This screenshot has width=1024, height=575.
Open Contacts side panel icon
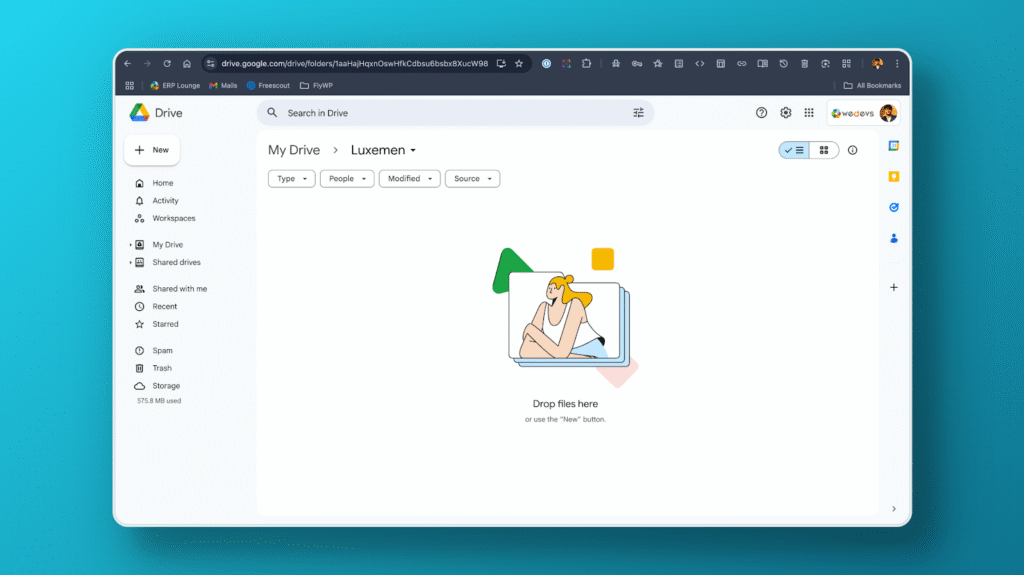coord(894,238)
